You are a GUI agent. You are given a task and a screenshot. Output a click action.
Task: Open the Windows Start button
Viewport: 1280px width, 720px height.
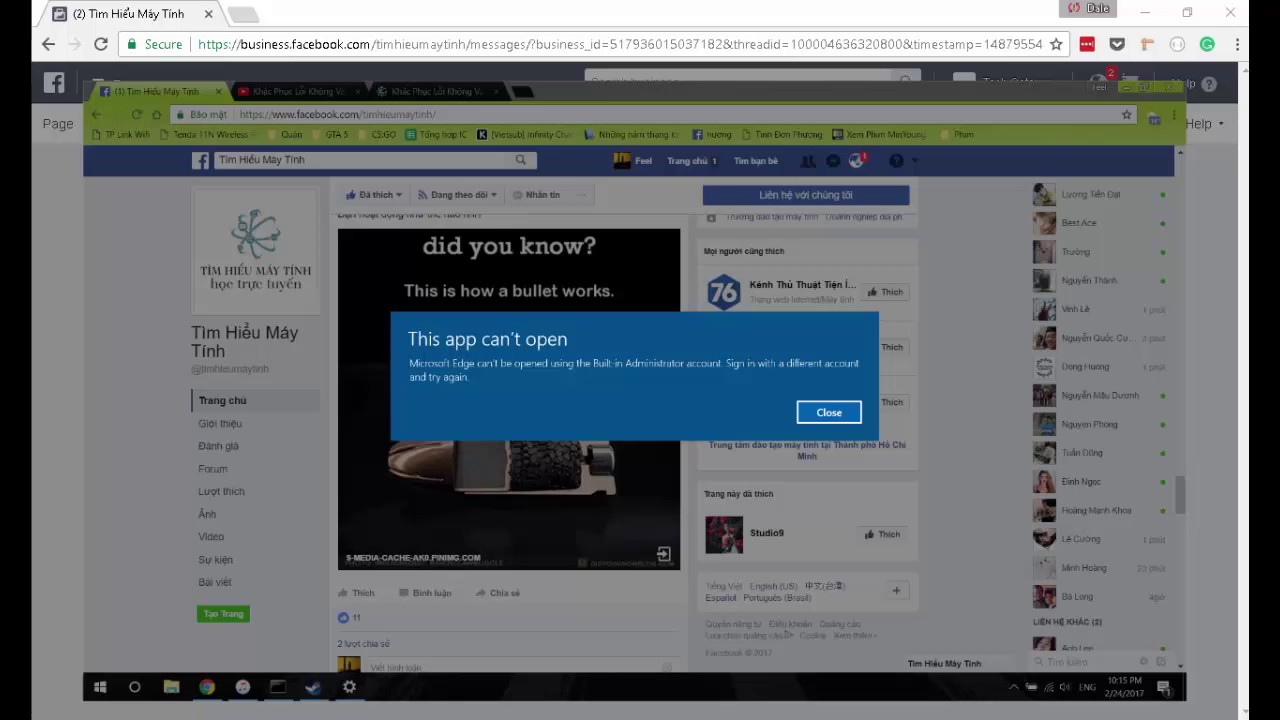click(x=100, y=687)
